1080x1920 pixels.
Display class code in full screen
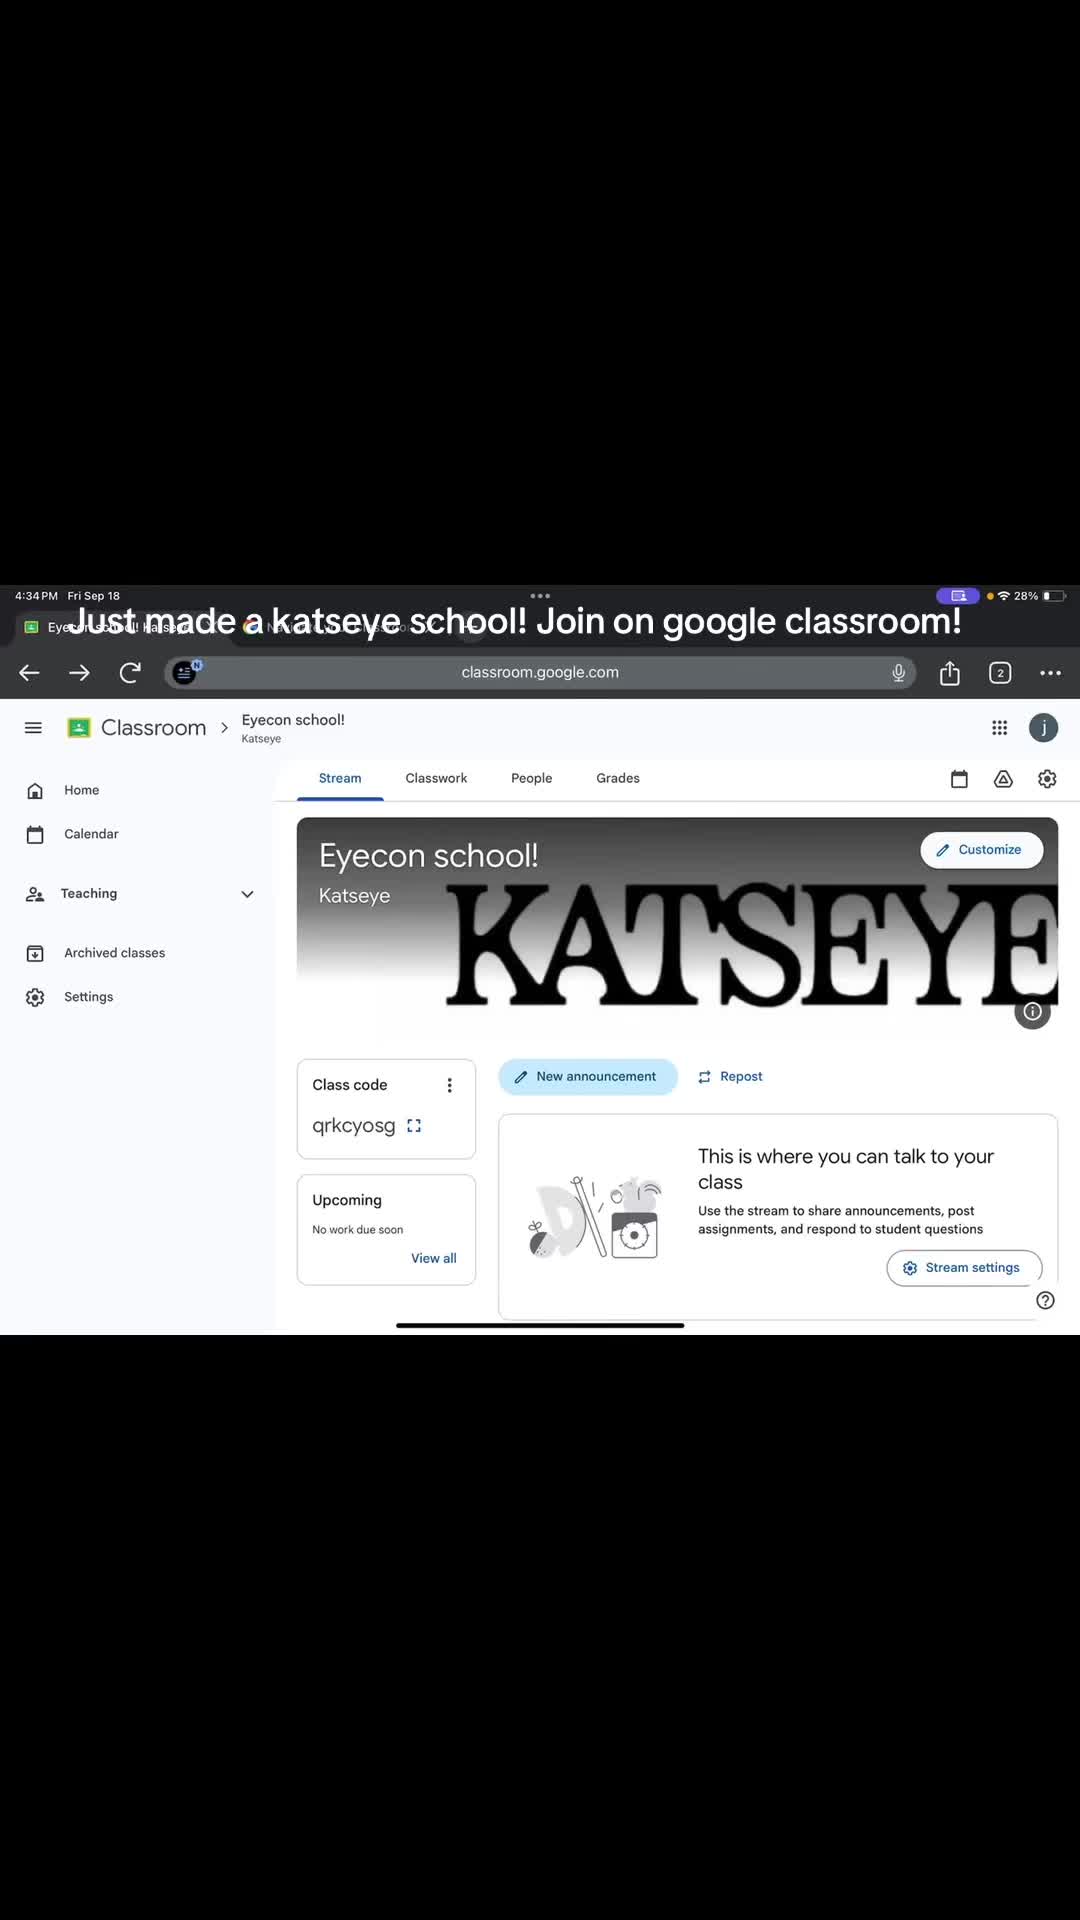point(414,1126)
